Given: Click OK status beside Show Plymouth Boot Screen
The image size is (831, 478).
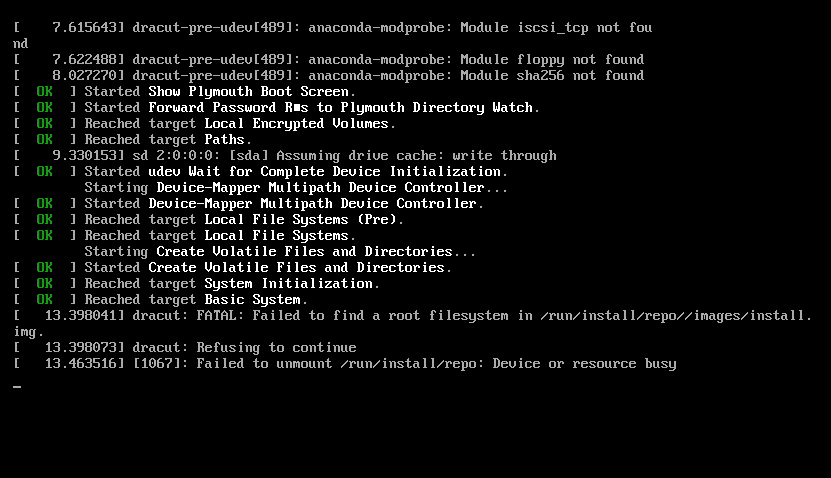Looking at the screenshot, I should 45,92.
